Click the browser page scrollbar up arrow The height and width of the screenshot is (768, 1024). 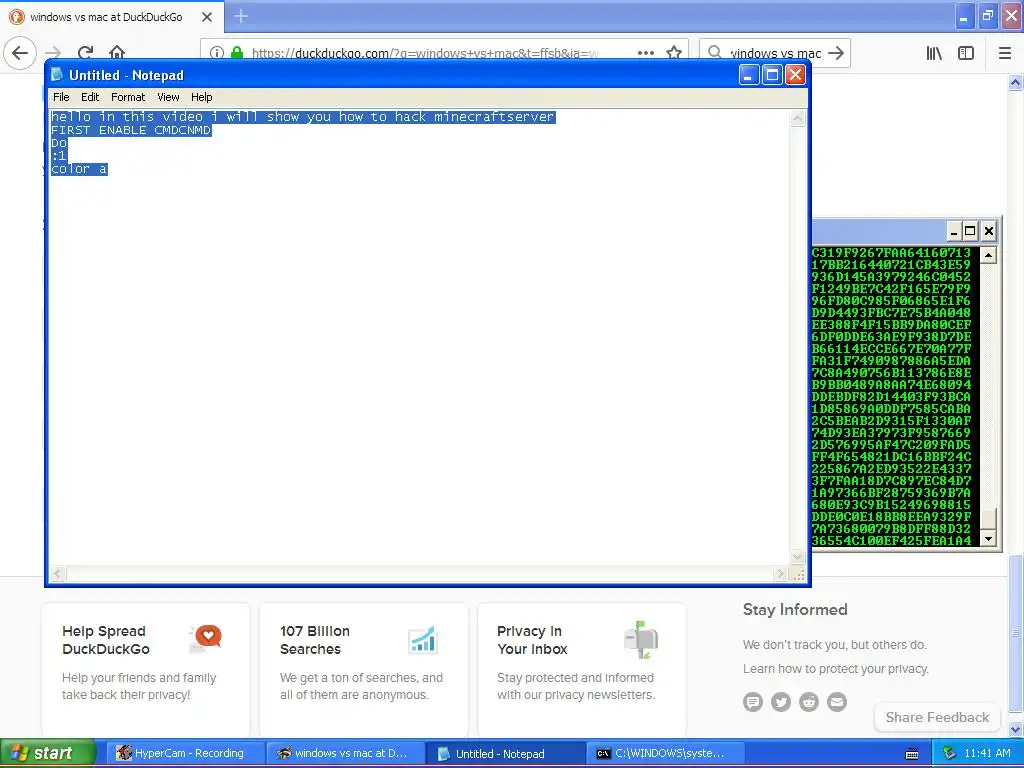1016,82
